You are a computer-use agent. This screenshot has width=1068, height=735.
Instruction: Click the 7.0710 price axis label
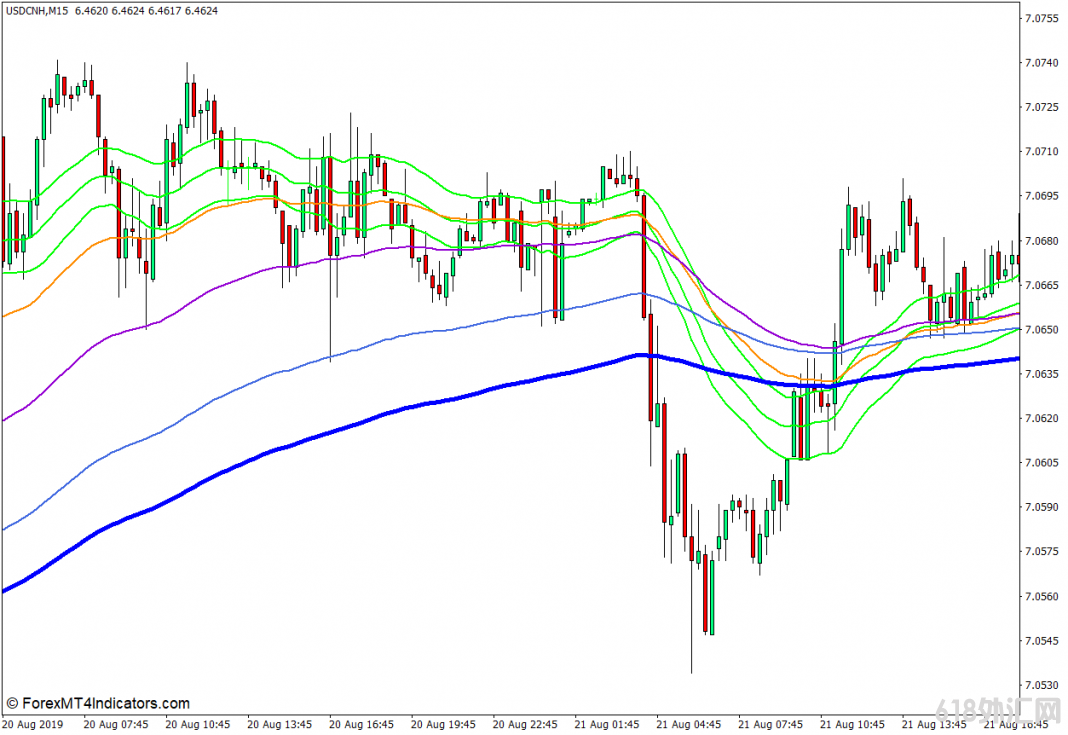pos(1041,152)
